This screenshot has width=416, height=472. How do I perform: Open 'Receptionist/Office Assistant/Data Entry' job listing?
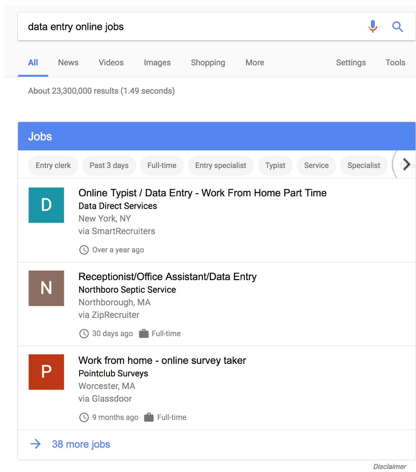[x=168, y=277]
